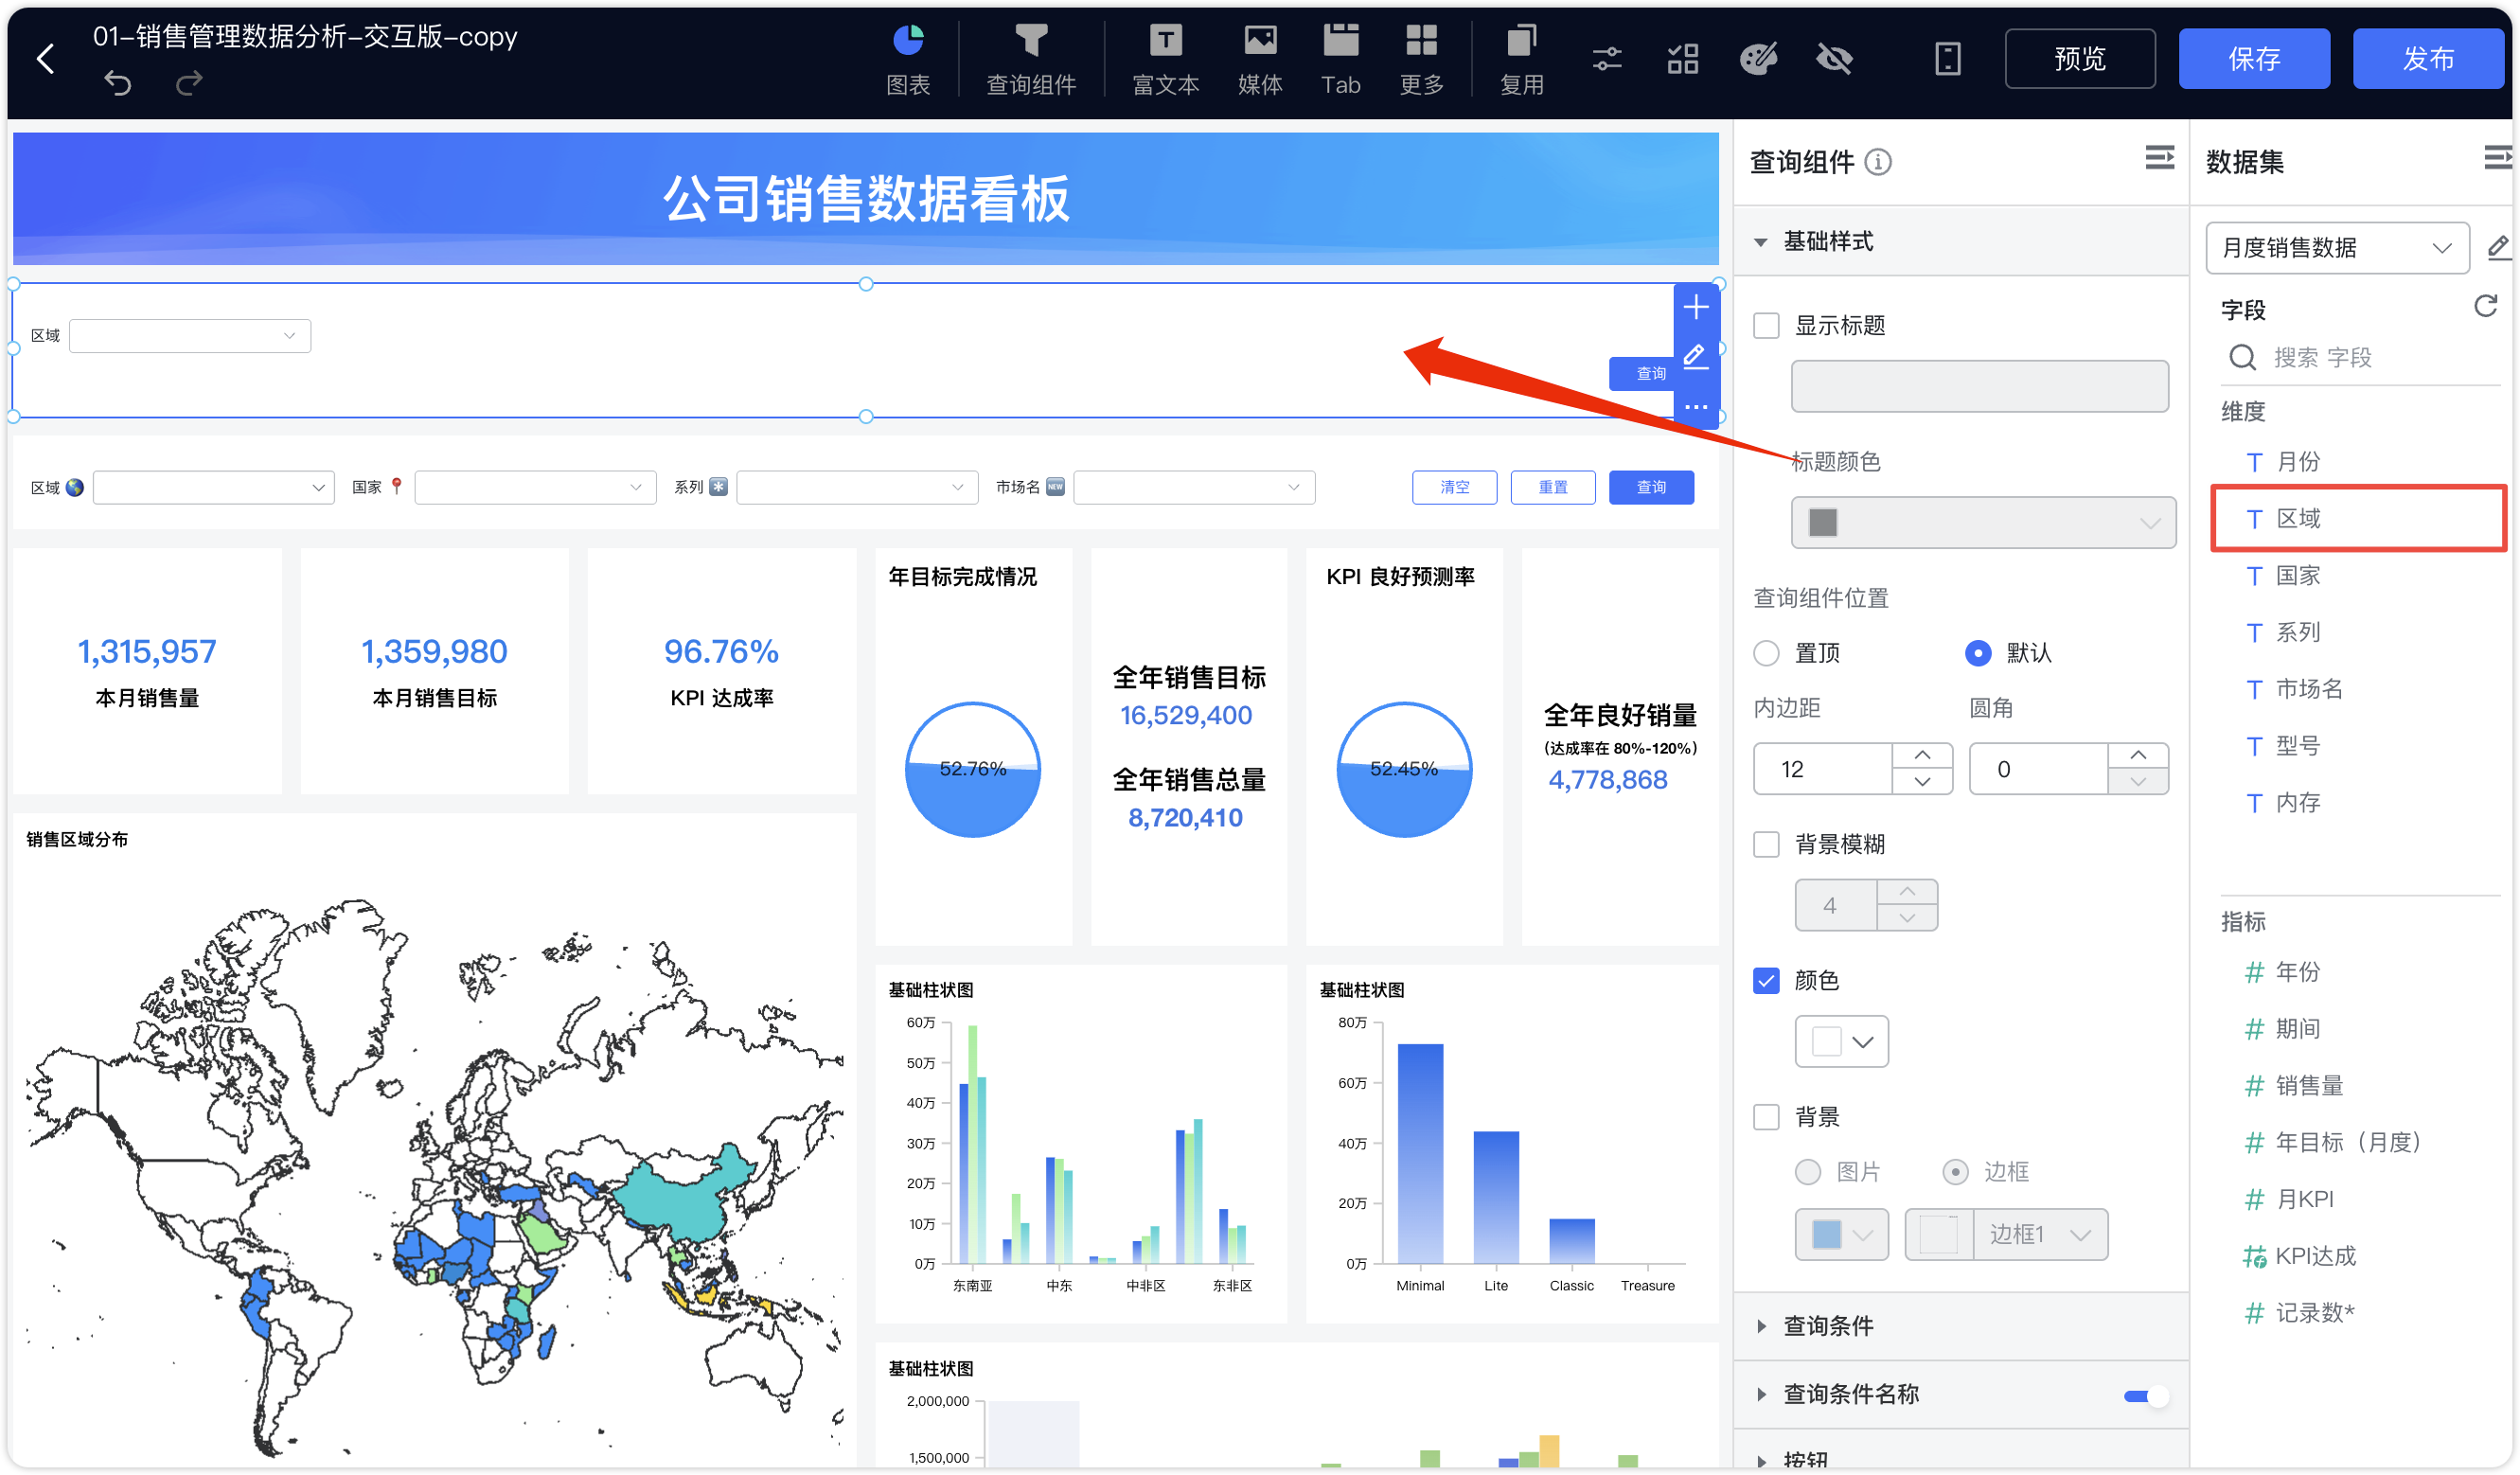Click the pencil edit icon on selected component

[1695, 357]
